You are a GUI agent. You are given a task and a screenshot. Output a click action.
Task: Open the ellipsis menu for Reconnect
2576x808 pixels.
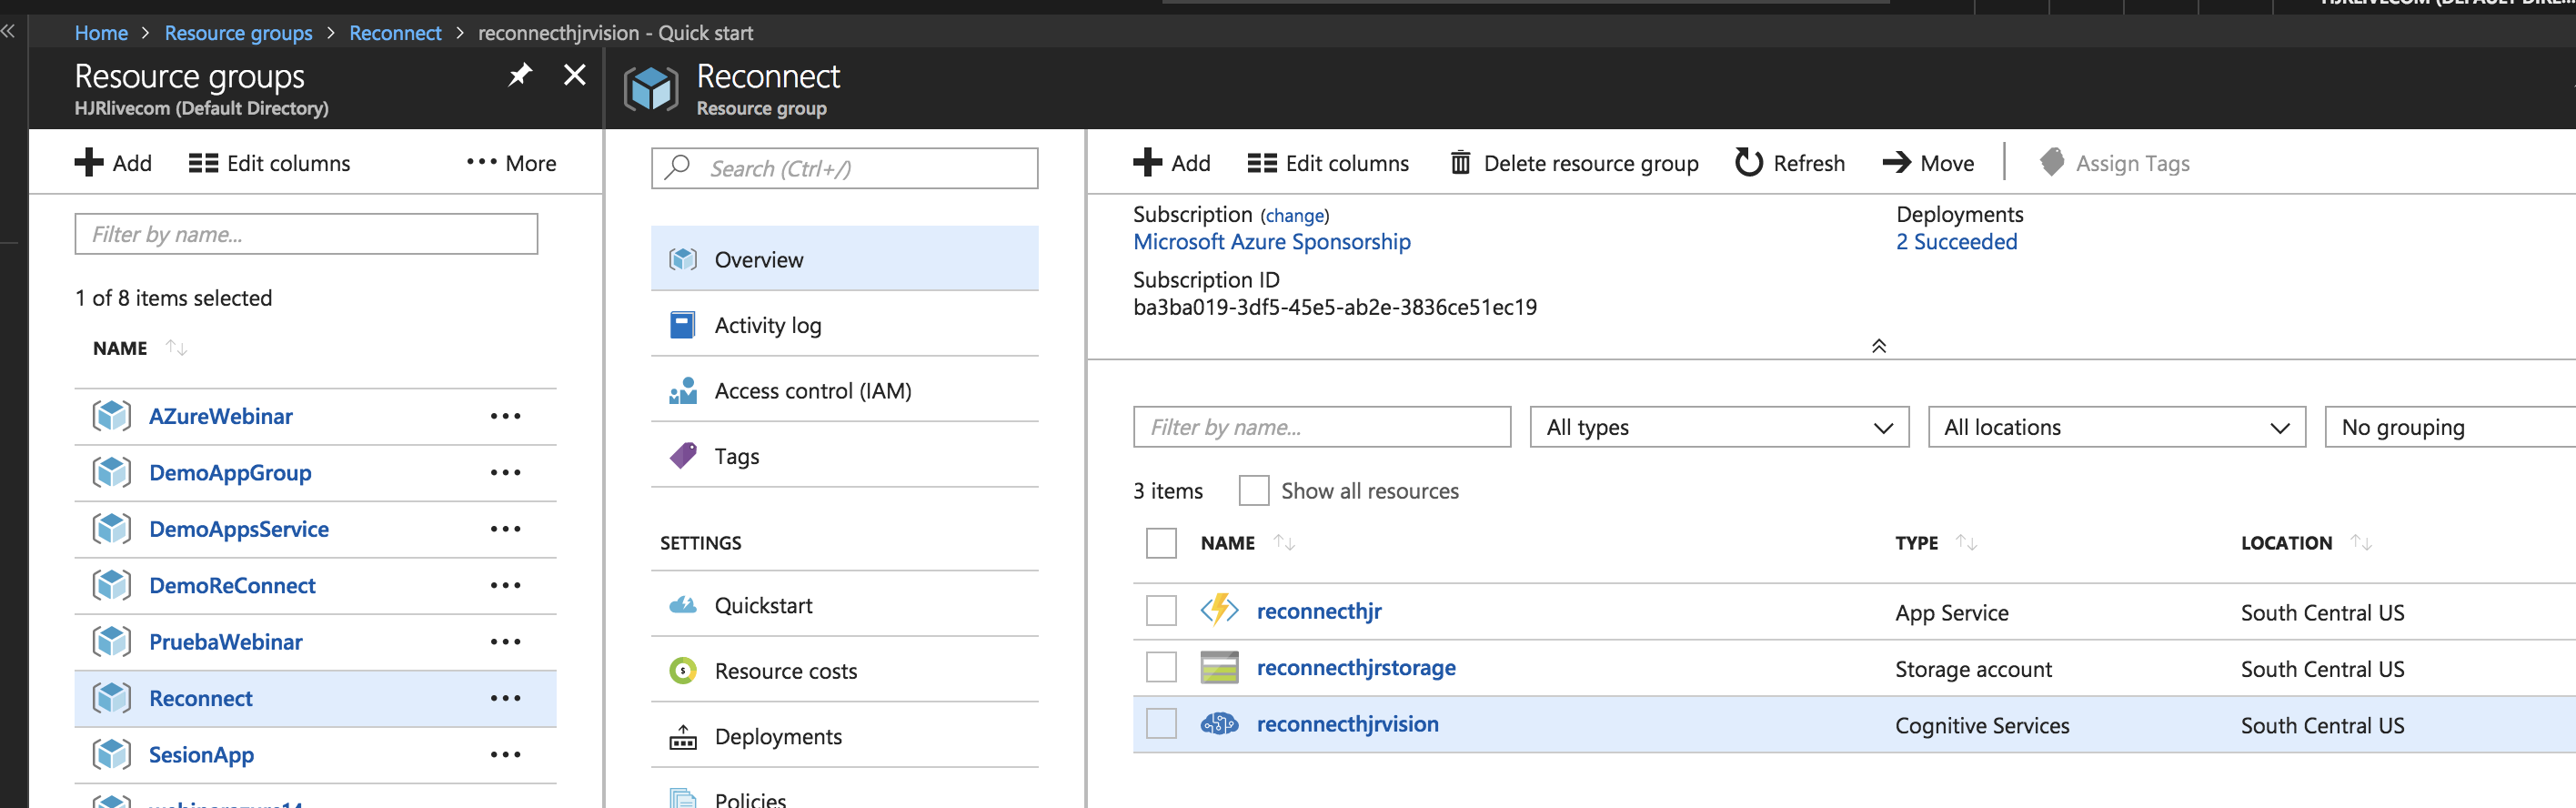click(x=505, y=698)
